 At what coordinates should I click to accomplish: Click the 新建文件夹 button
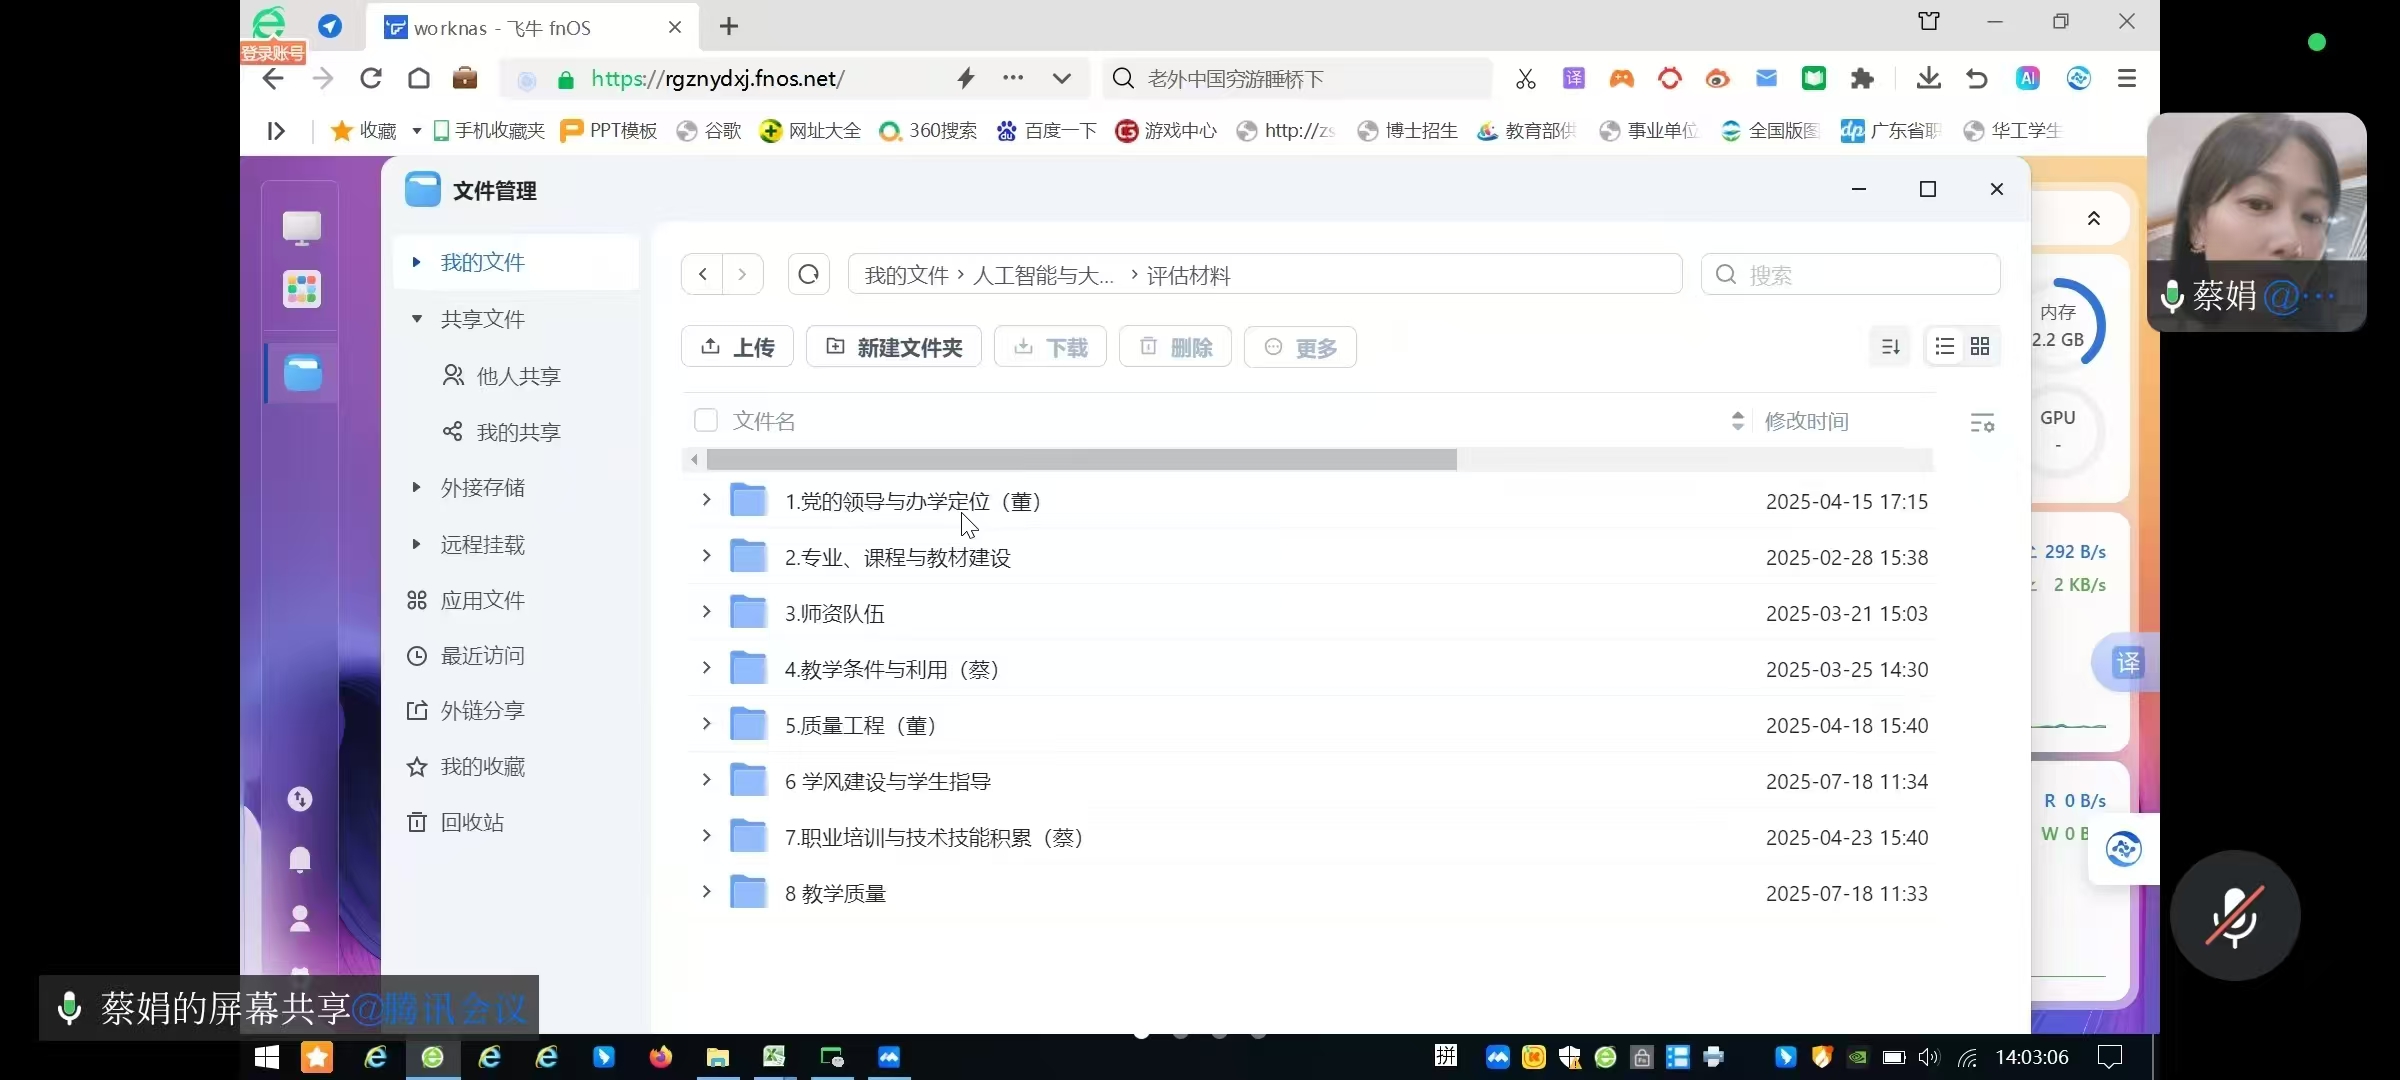coord(893,347)
